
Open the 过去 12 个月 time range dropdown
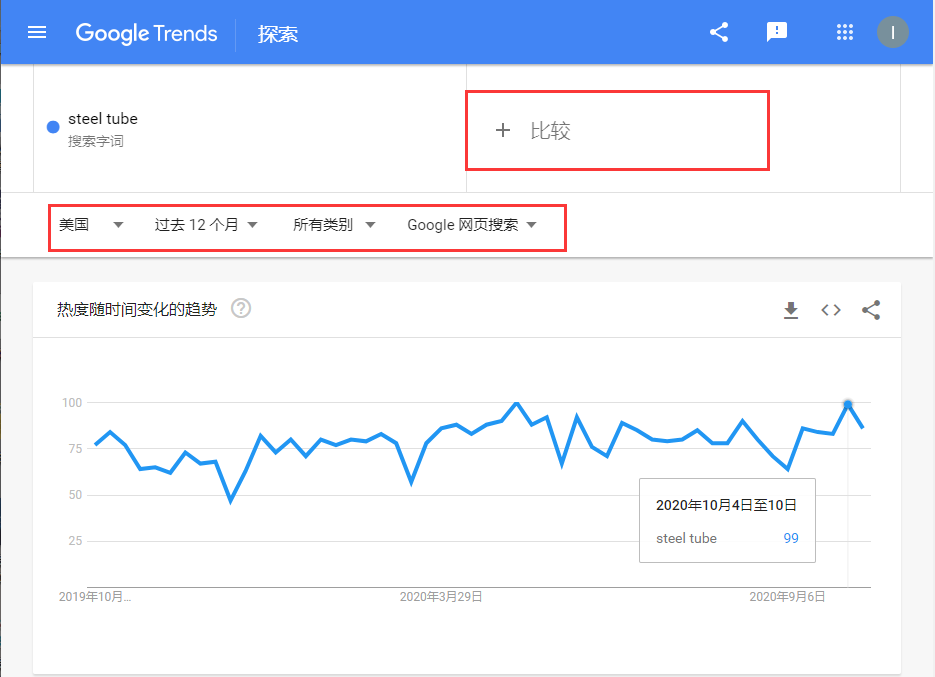206,225
